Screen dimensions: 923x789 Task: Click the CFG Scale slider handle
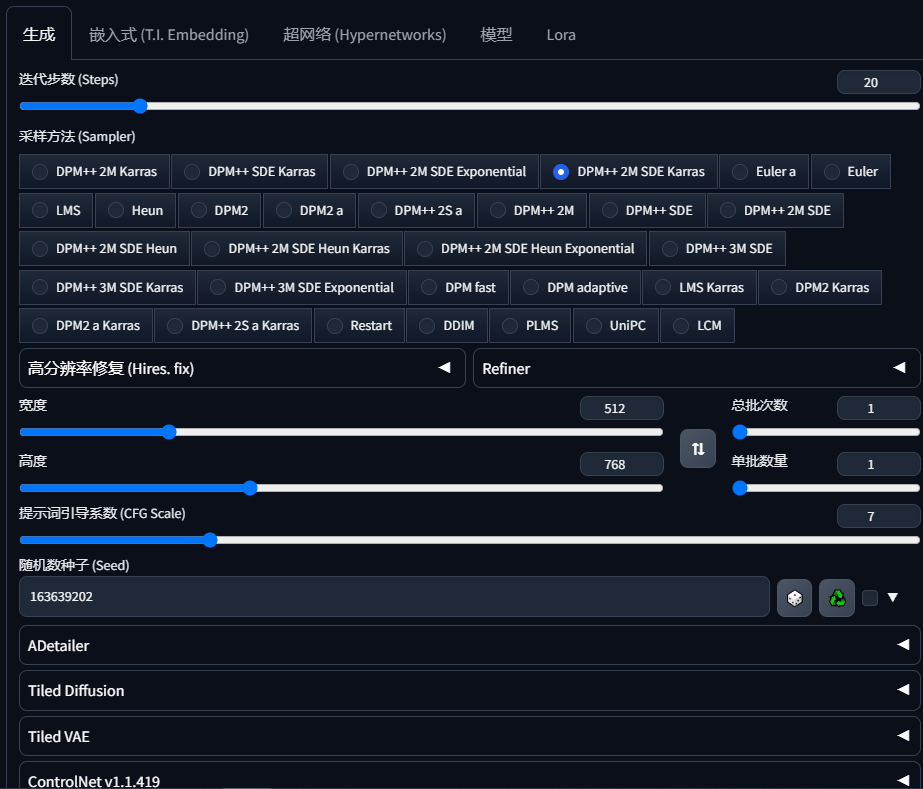210,540
